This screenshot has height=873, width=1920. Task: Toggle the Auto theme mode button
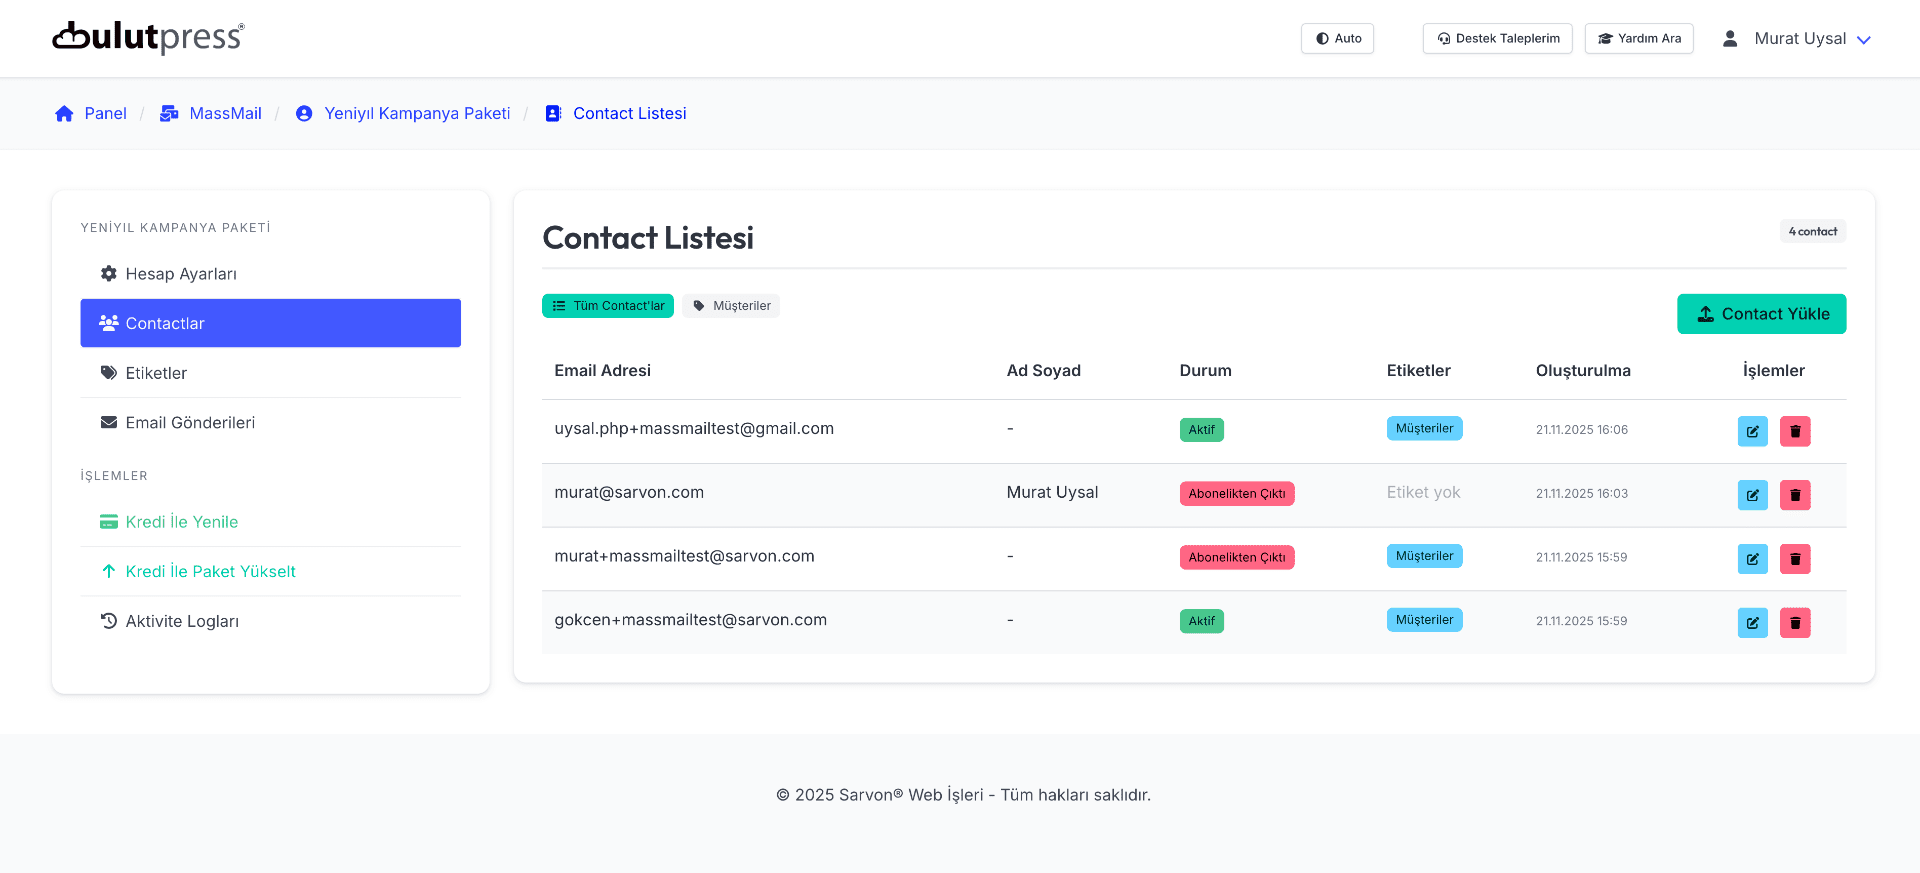coord(1337,39)
